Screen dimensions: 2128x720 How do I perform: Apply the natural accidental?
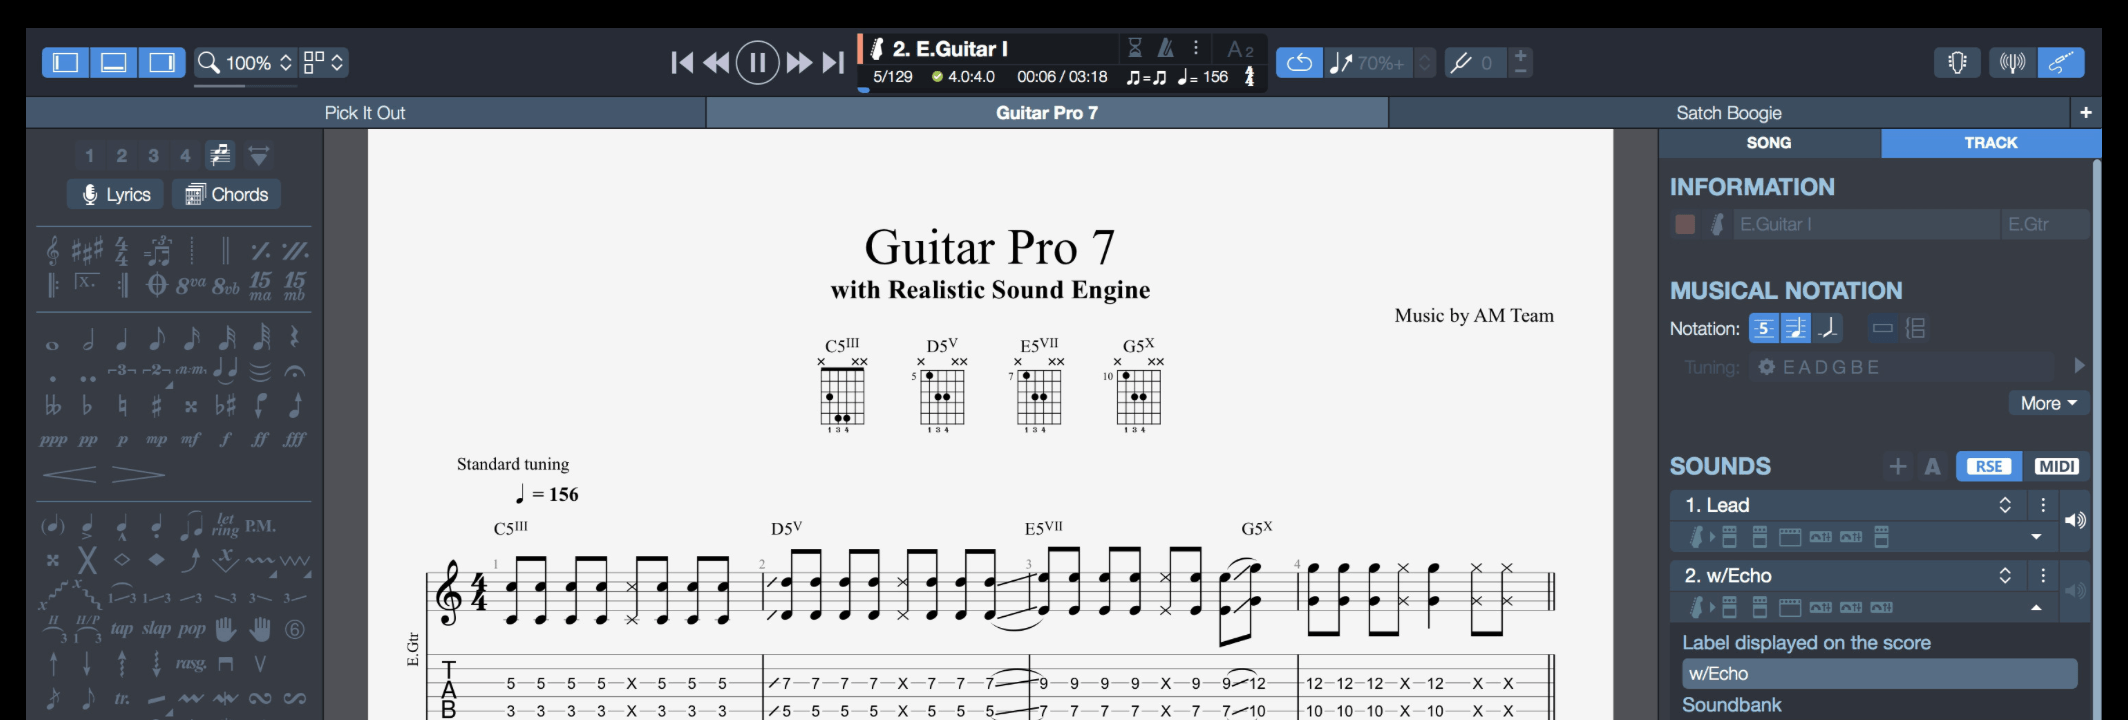click(122, 405)
